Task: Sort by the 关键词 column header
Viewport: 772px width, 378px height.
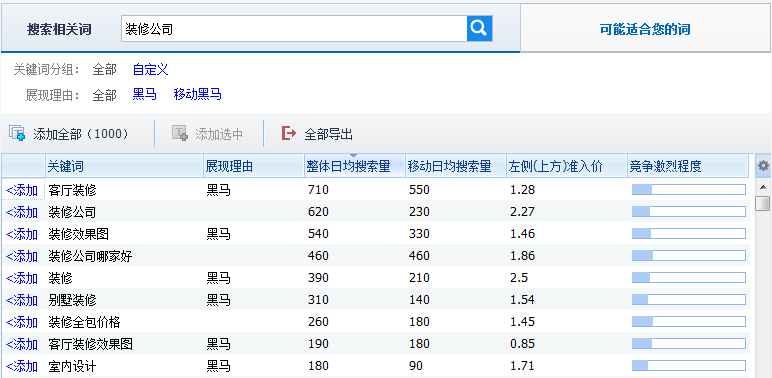Action: click(x=124, y=166)
